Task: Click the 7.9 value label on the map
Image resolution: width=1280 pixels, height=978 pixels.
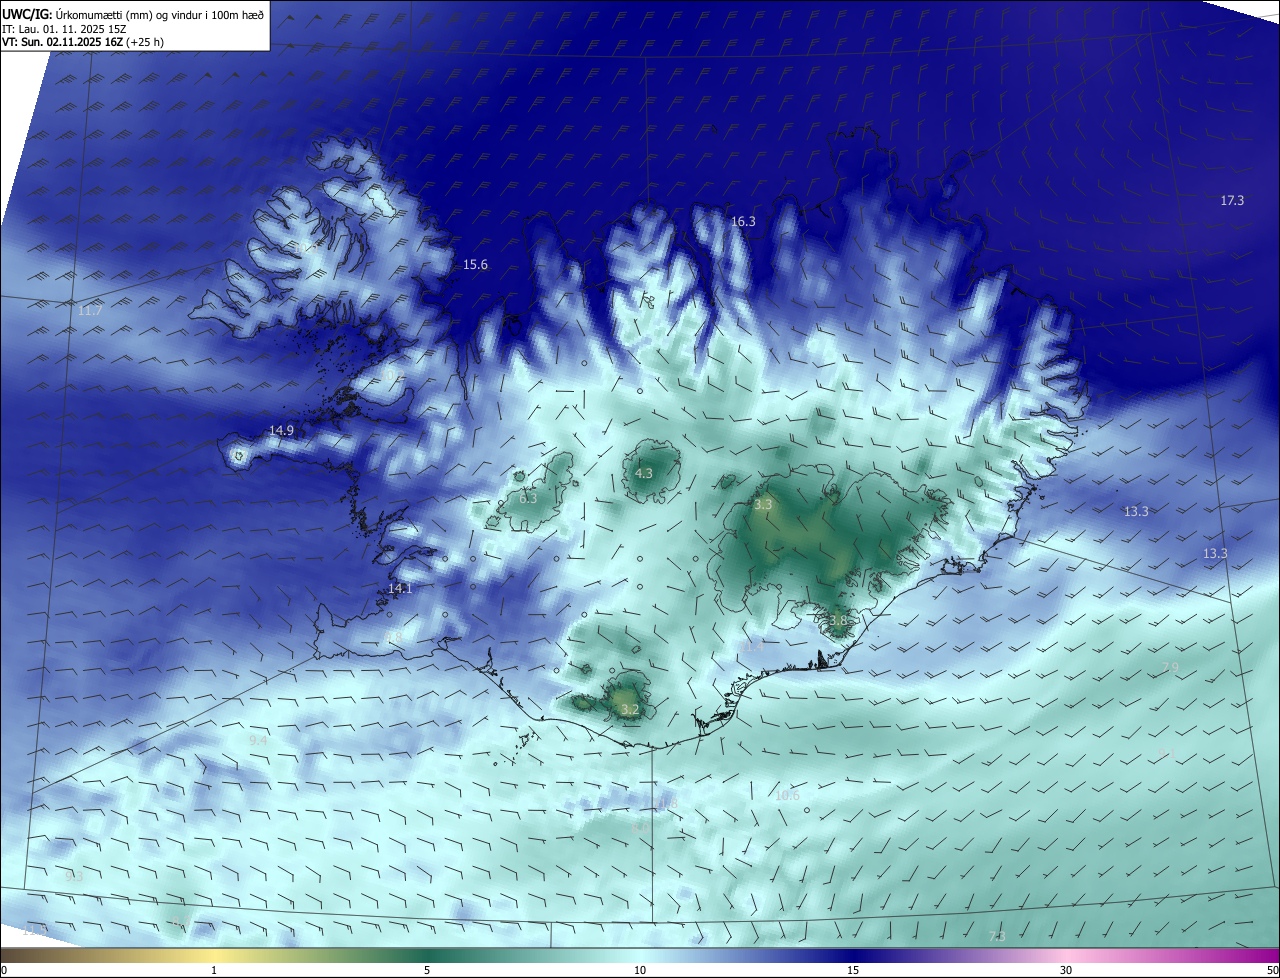Action: tap(1170, 668)
